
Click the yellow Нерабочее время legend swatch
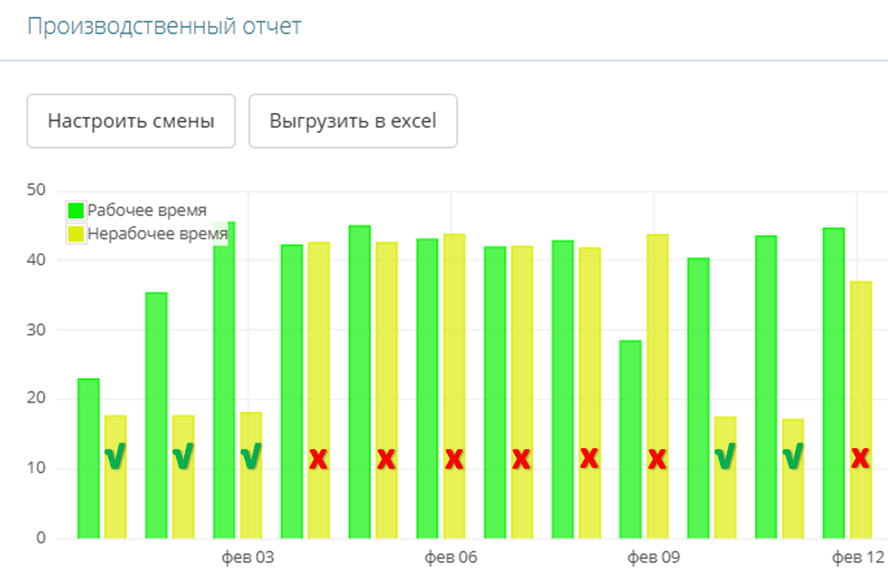coord(76,234)
